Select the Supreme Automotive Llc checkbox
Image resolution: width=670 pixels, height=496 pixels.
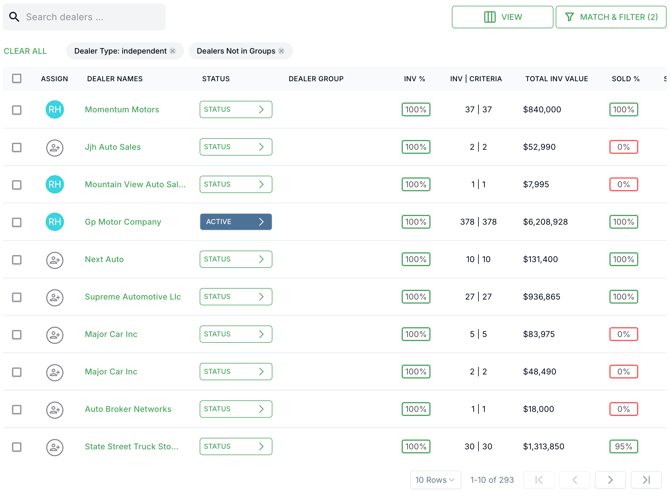coord(17,297)
